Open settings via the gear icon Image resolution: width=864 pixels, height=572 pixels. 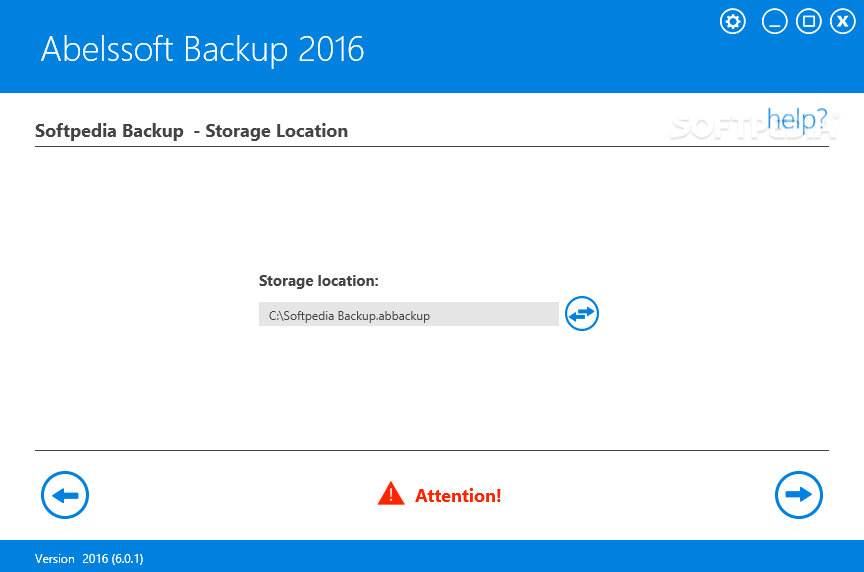732,22
